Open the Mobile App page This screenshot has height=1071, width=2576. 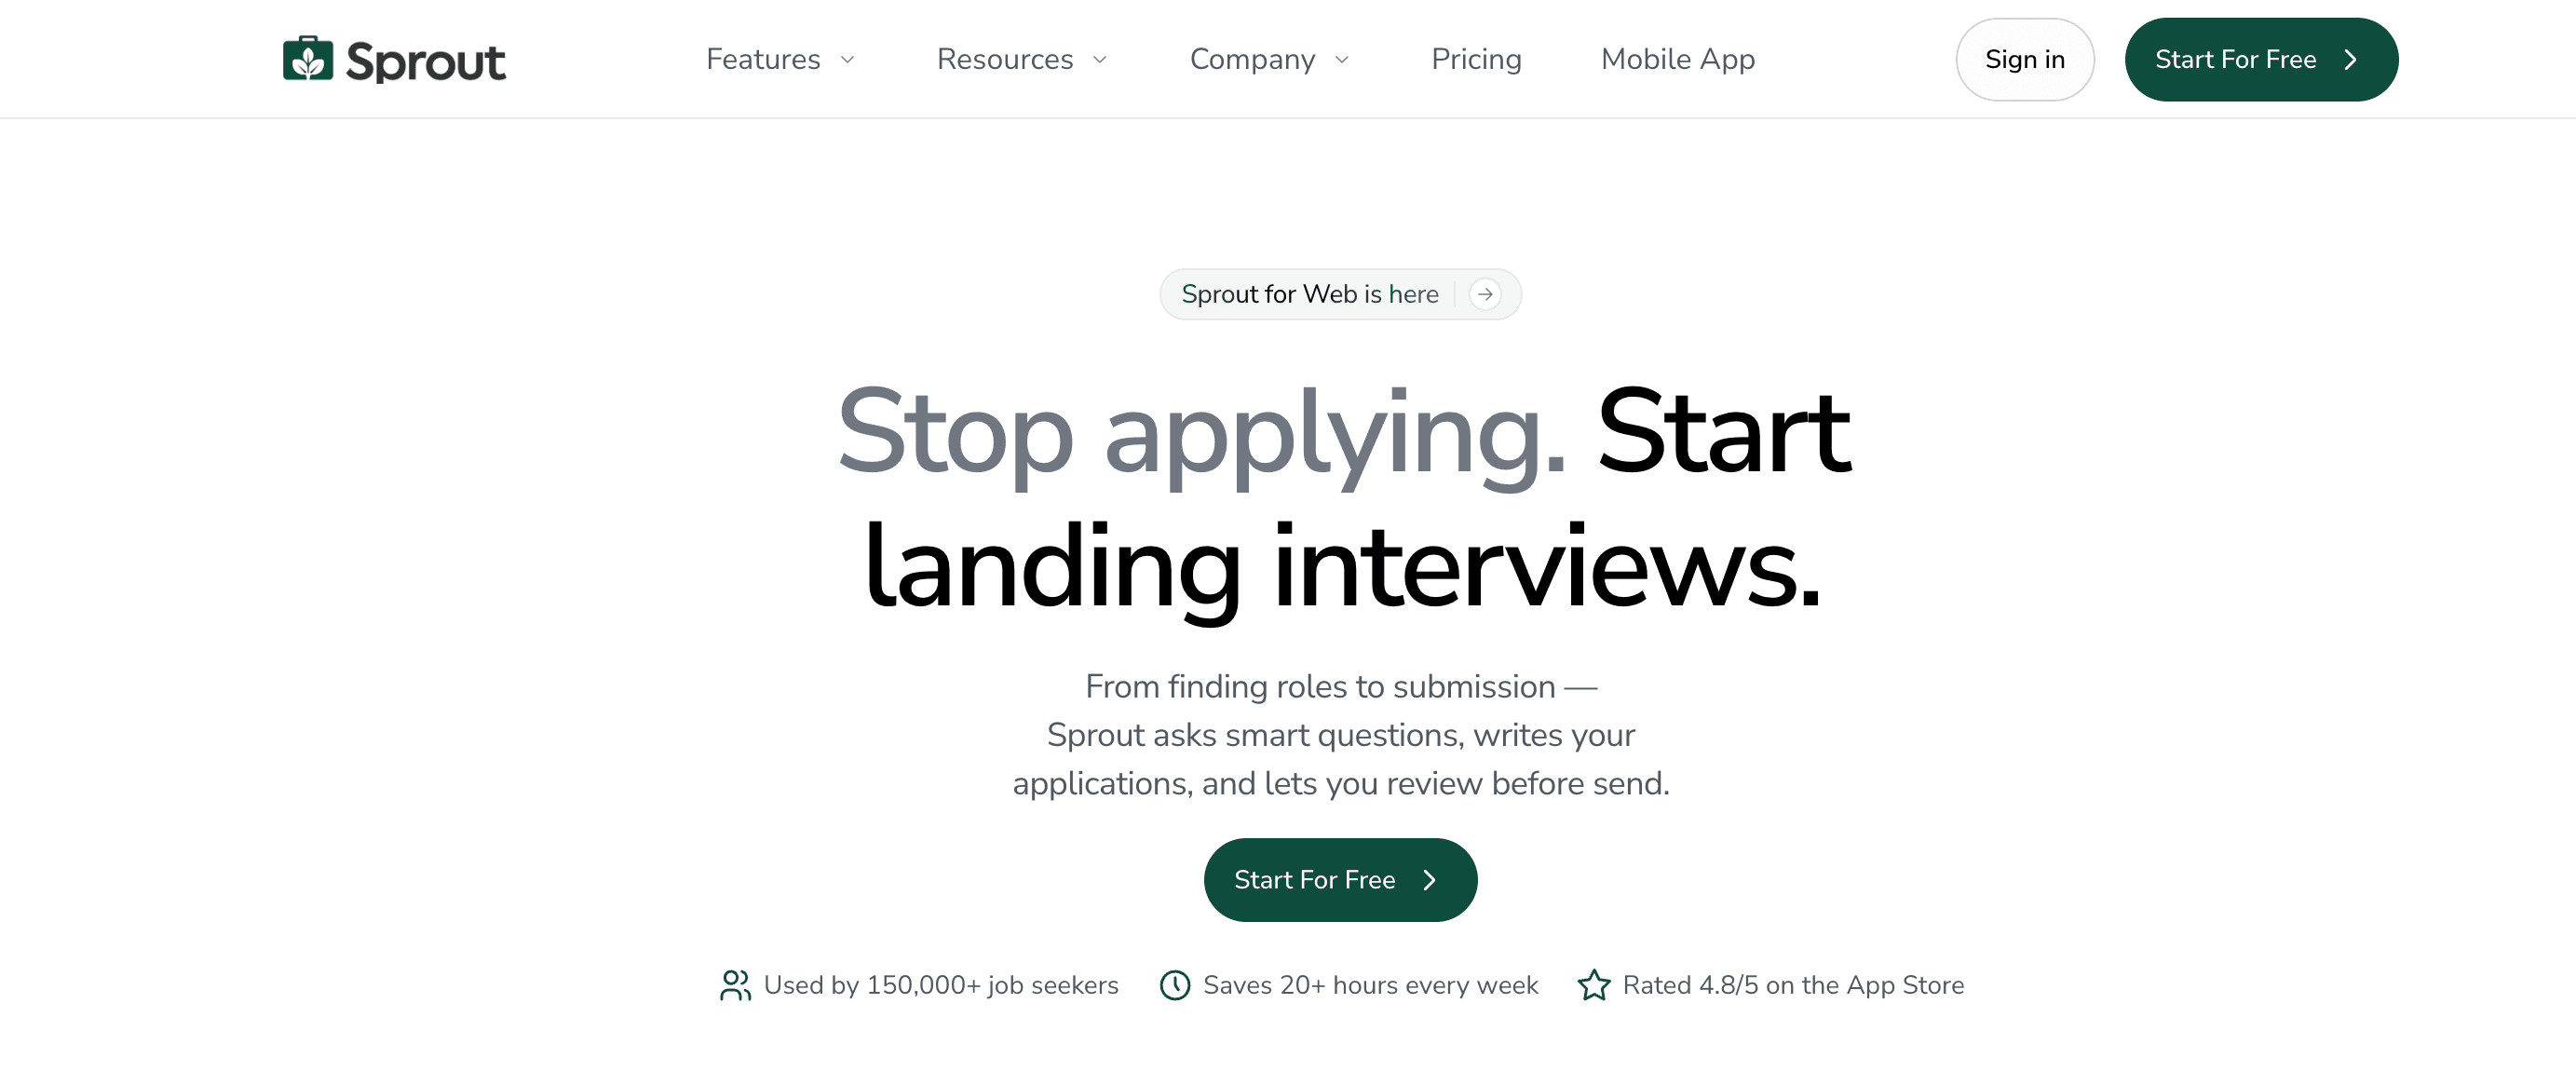tap(1678, 59)
